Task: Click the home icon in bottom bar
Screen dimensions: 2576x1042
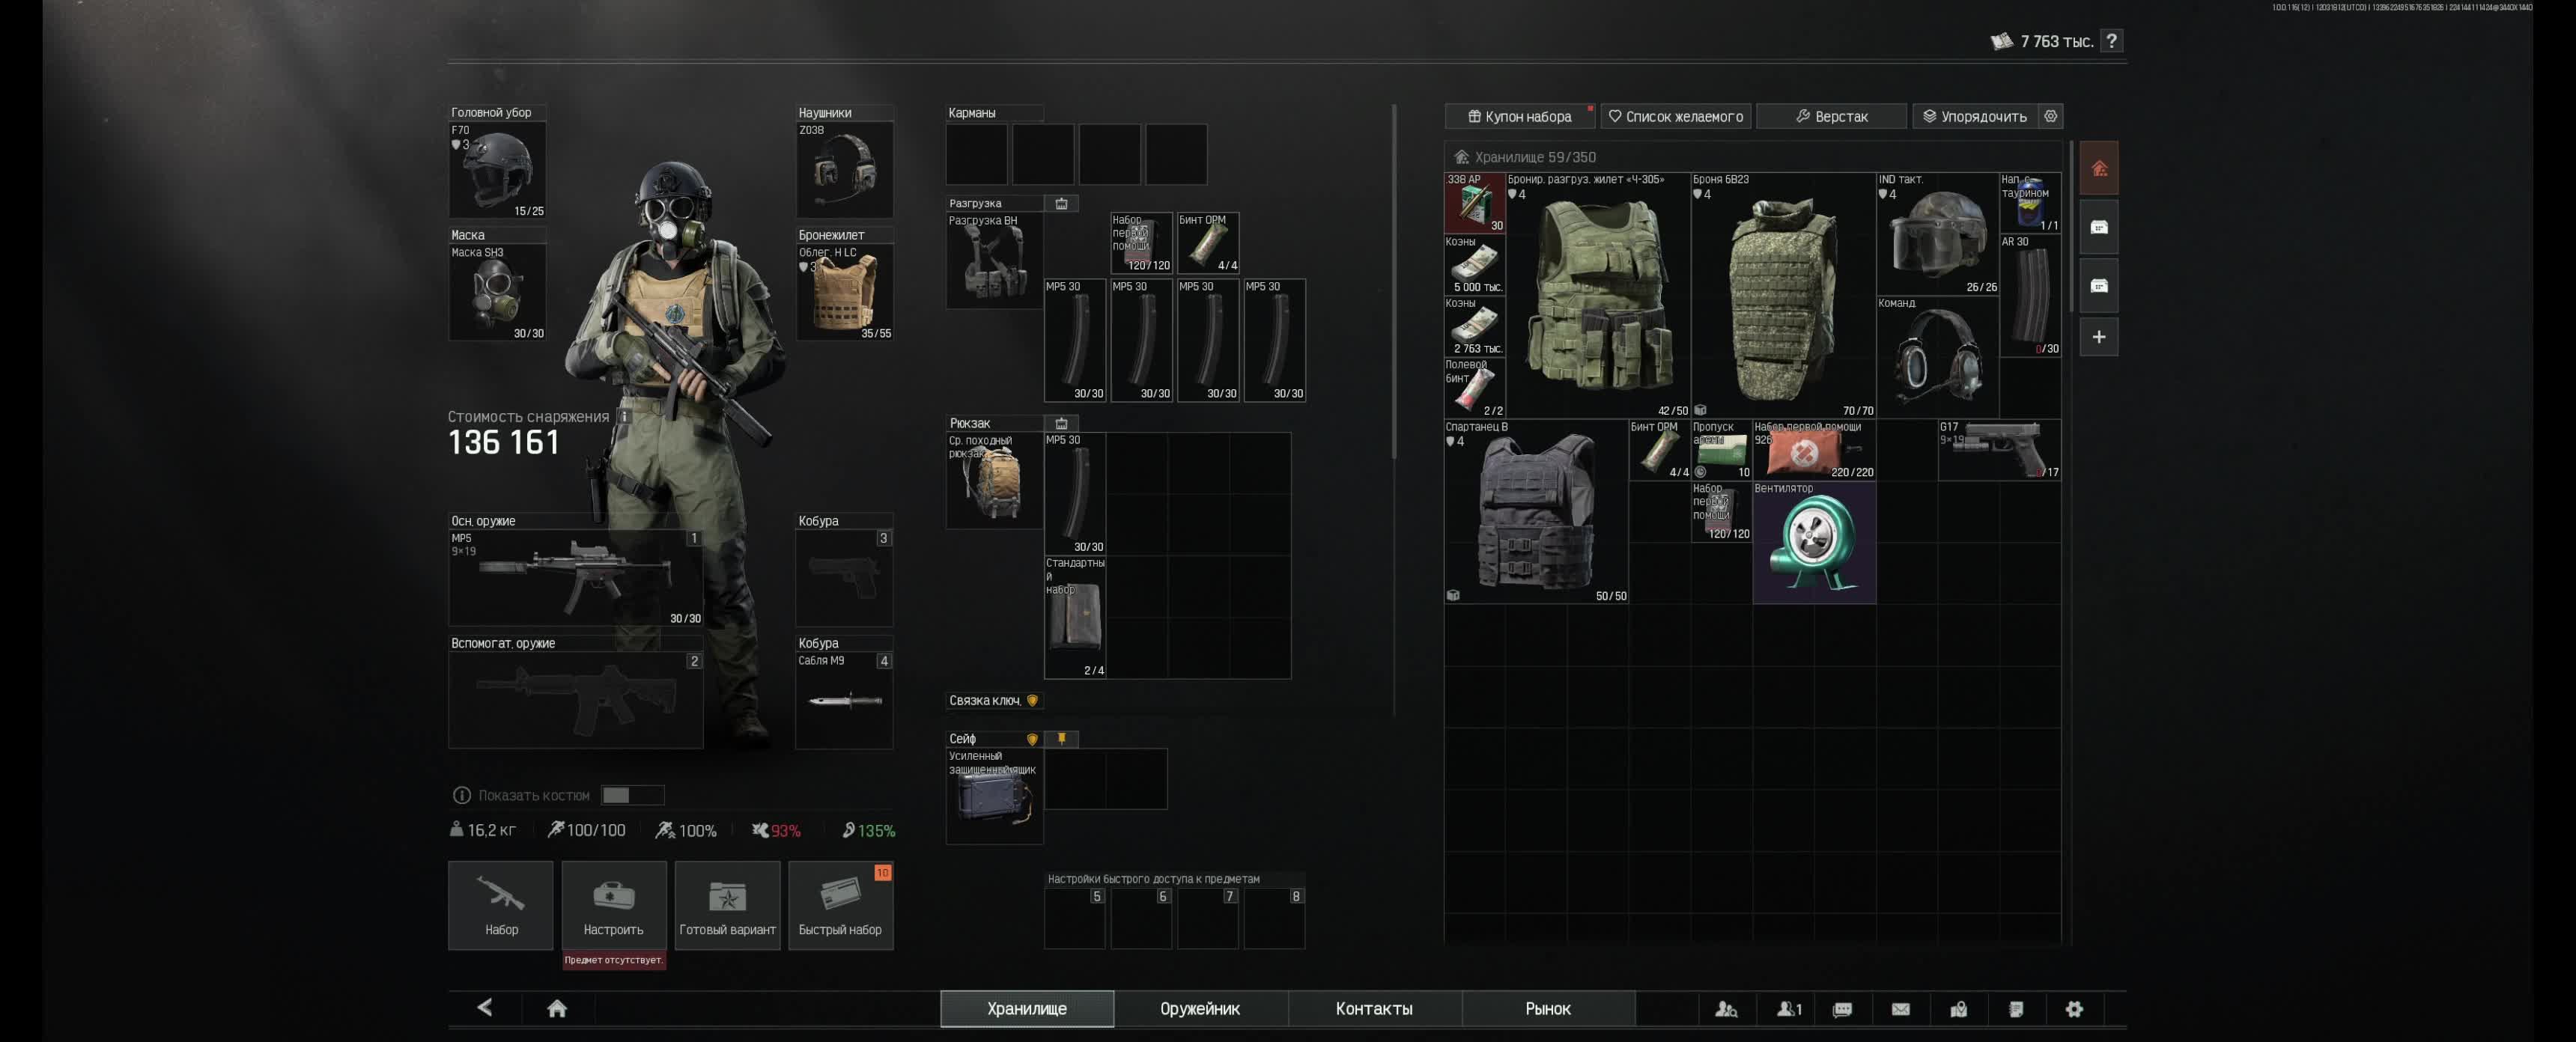Action: tap(557, 1008)
